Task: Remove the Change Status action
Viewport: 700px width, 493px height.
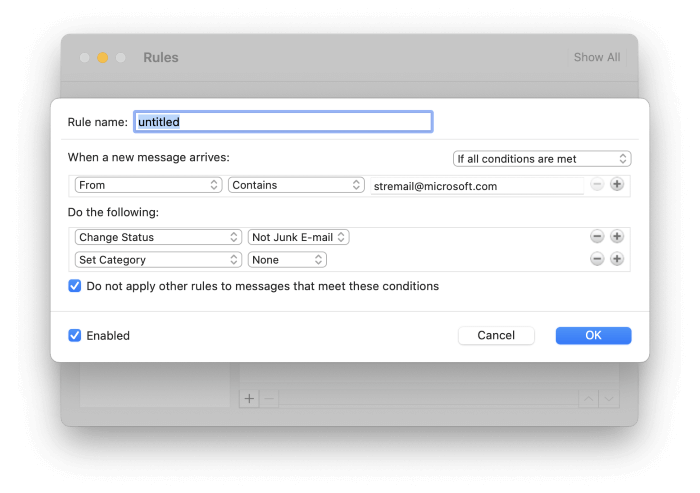Action: (597, 236)
